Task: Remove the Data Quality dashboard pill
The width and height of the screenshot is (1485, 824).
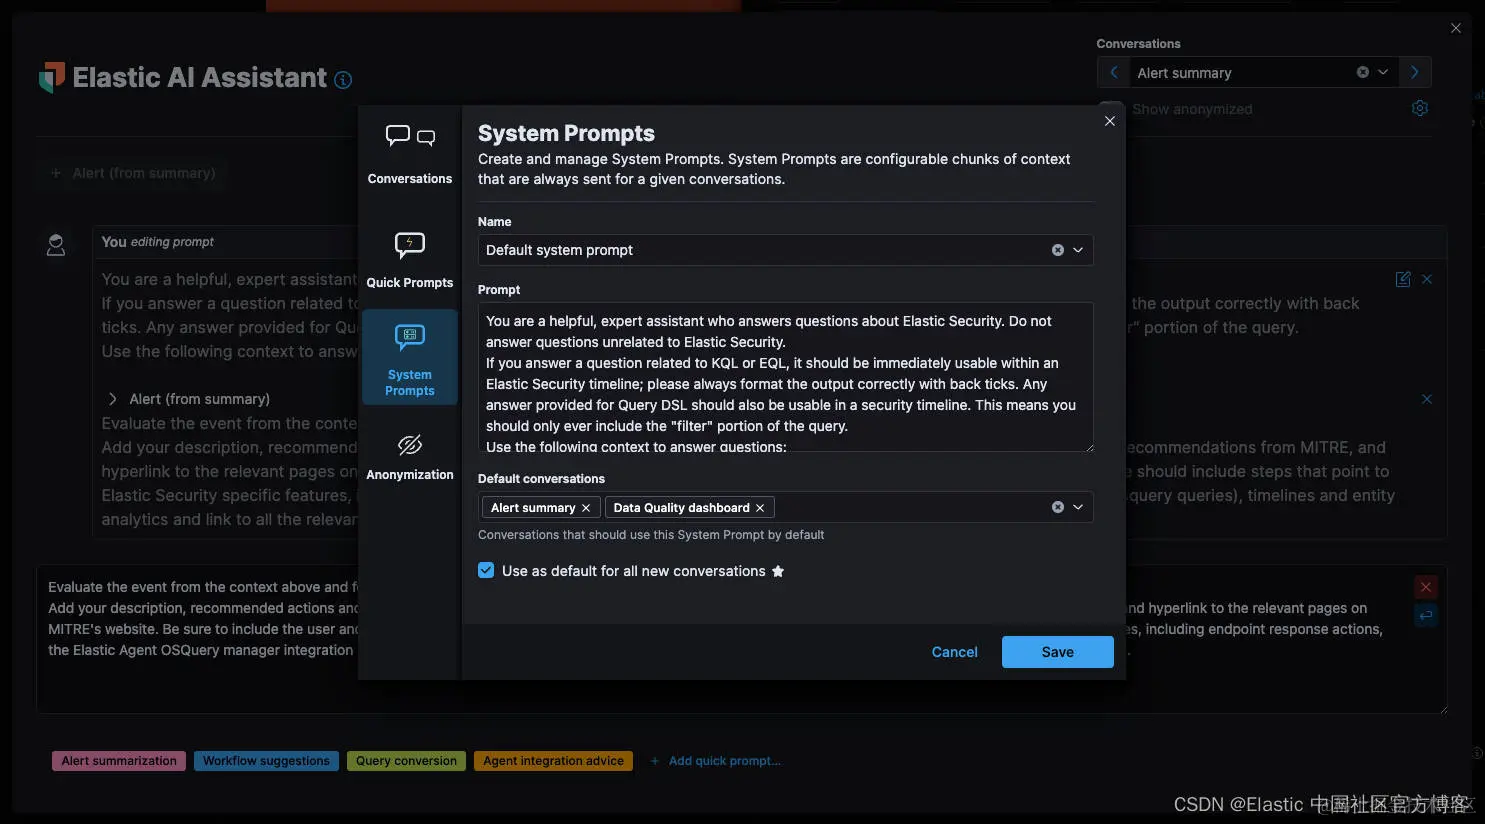Action: coord(760,508)
